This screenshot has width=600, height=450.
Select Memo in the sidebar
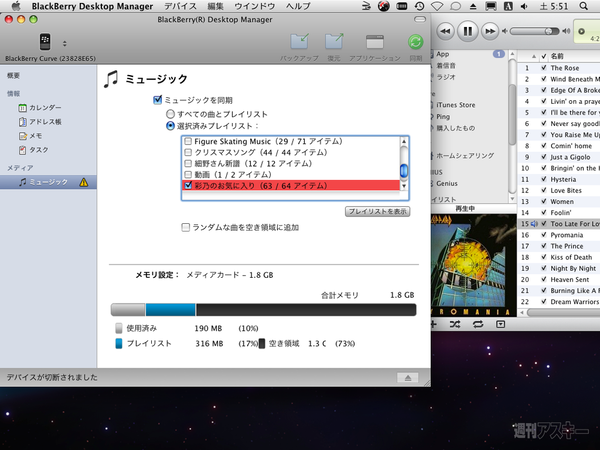[31, 136]
